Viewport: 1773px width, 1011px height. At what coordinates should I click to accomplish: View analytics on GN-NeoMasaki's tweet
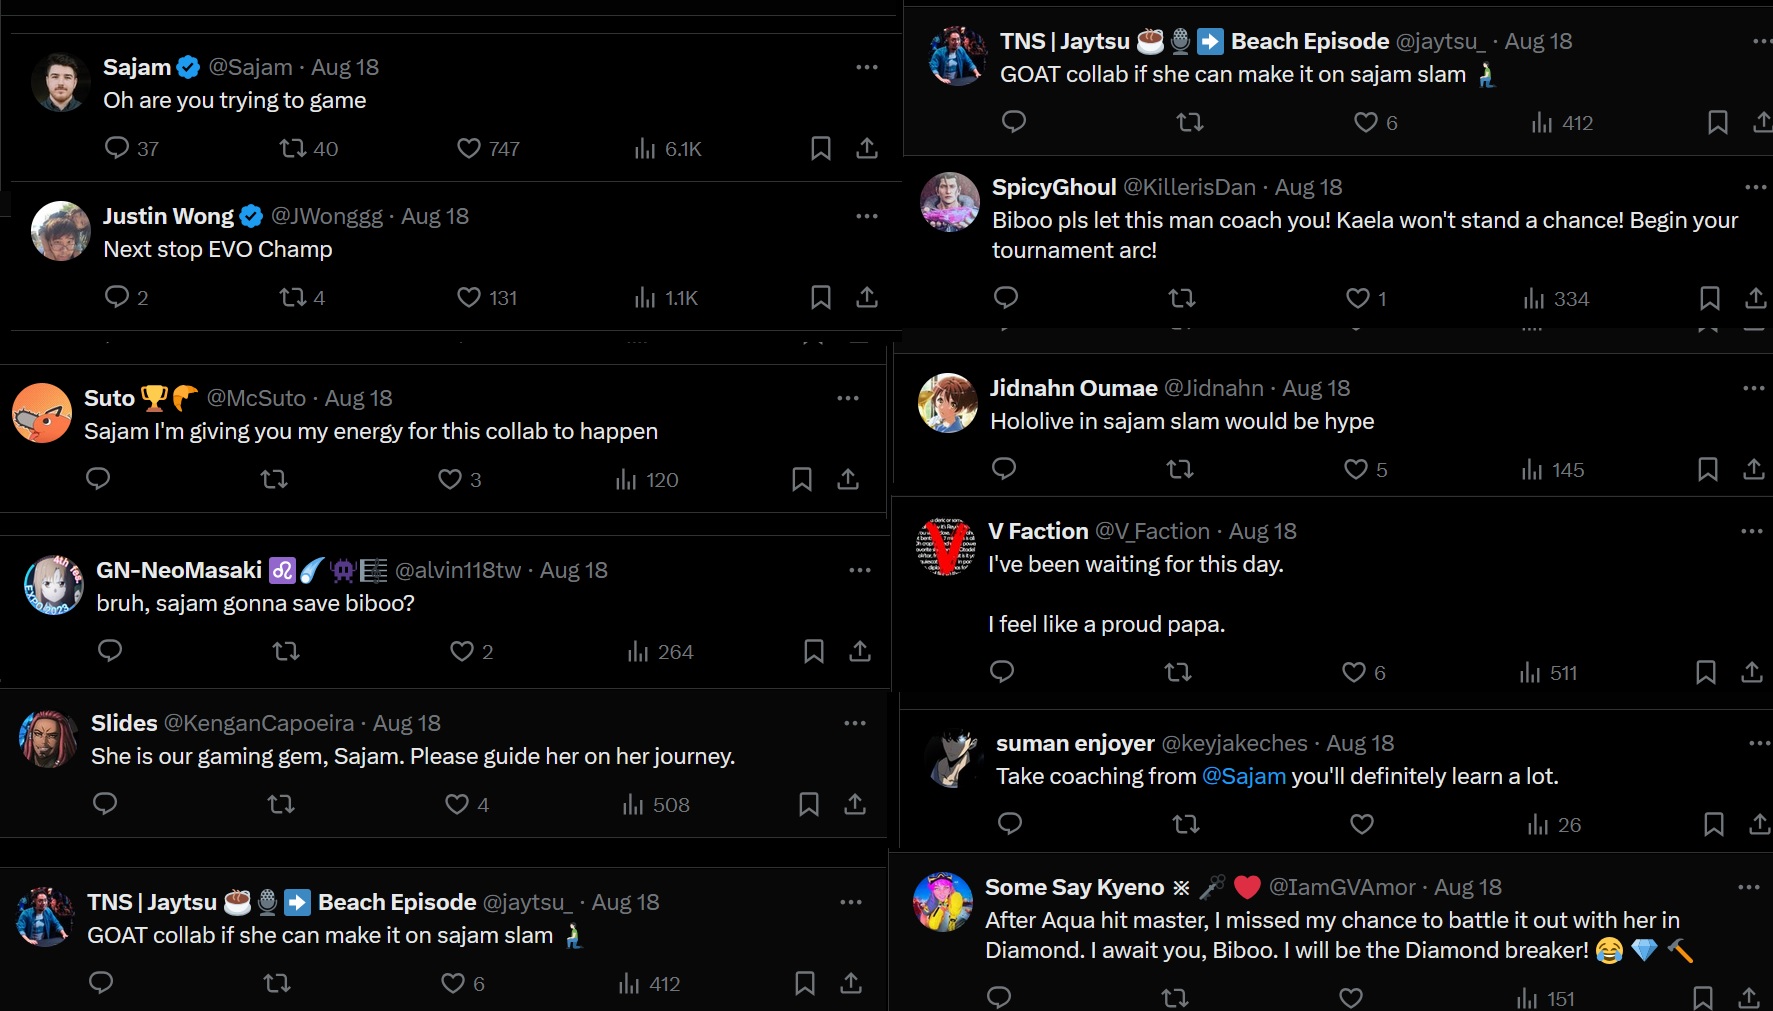pos(639,652)
